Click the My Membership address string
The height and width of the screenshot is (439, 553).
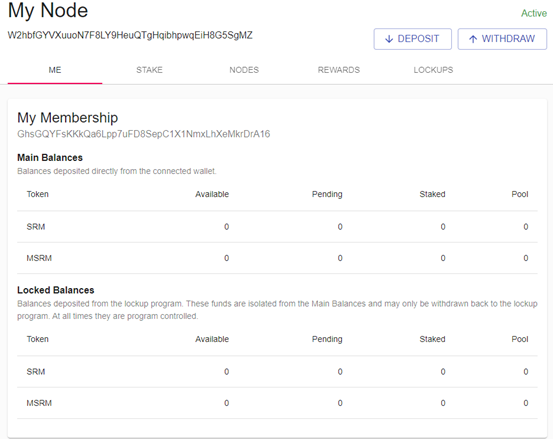144,134
